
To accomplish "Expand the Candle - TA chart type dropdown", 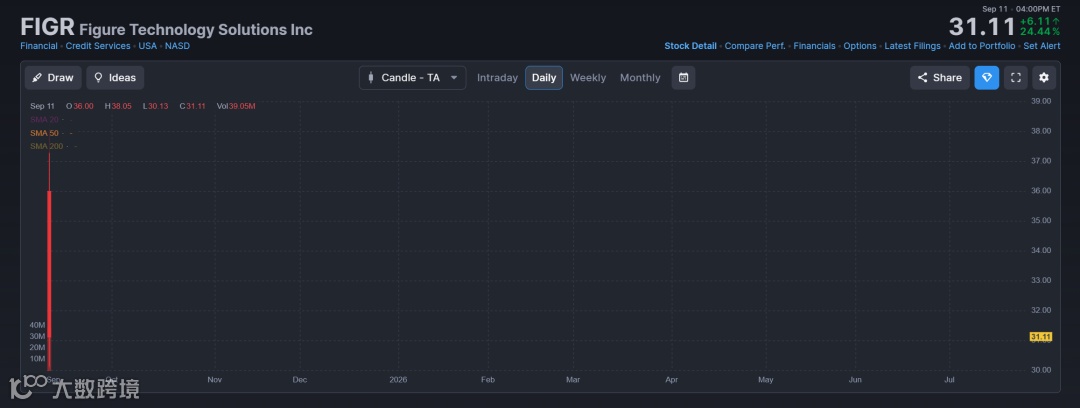I will click(412, 78).
